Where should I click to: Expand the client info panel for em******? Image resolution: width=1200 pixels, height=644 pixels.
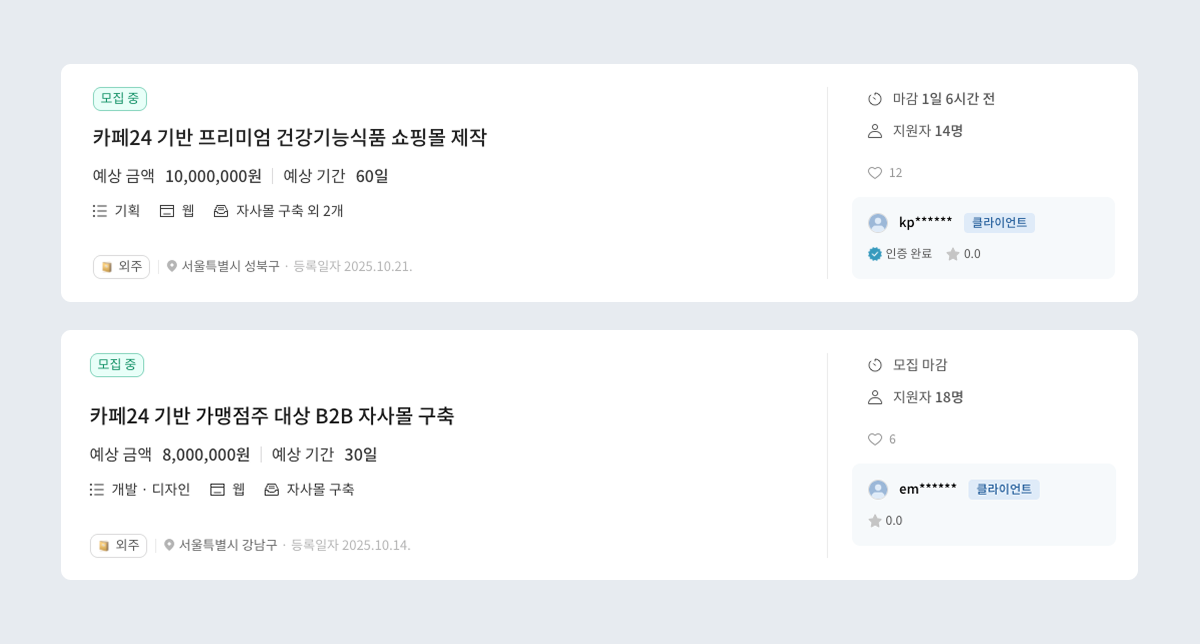(983, 504)
